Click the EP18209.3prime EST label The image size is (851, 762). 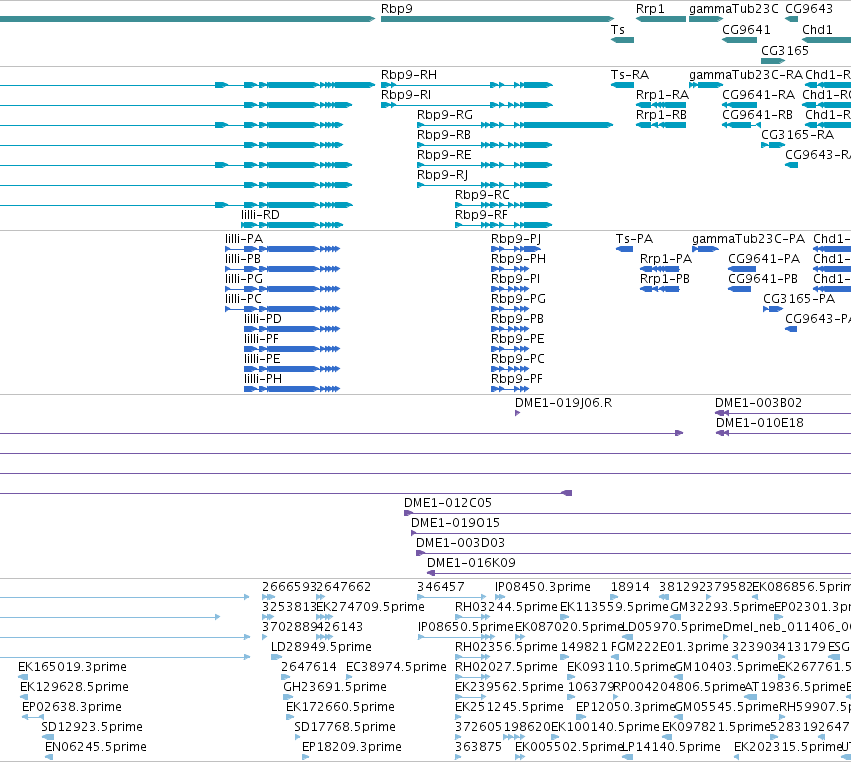[x=352, y=747]
